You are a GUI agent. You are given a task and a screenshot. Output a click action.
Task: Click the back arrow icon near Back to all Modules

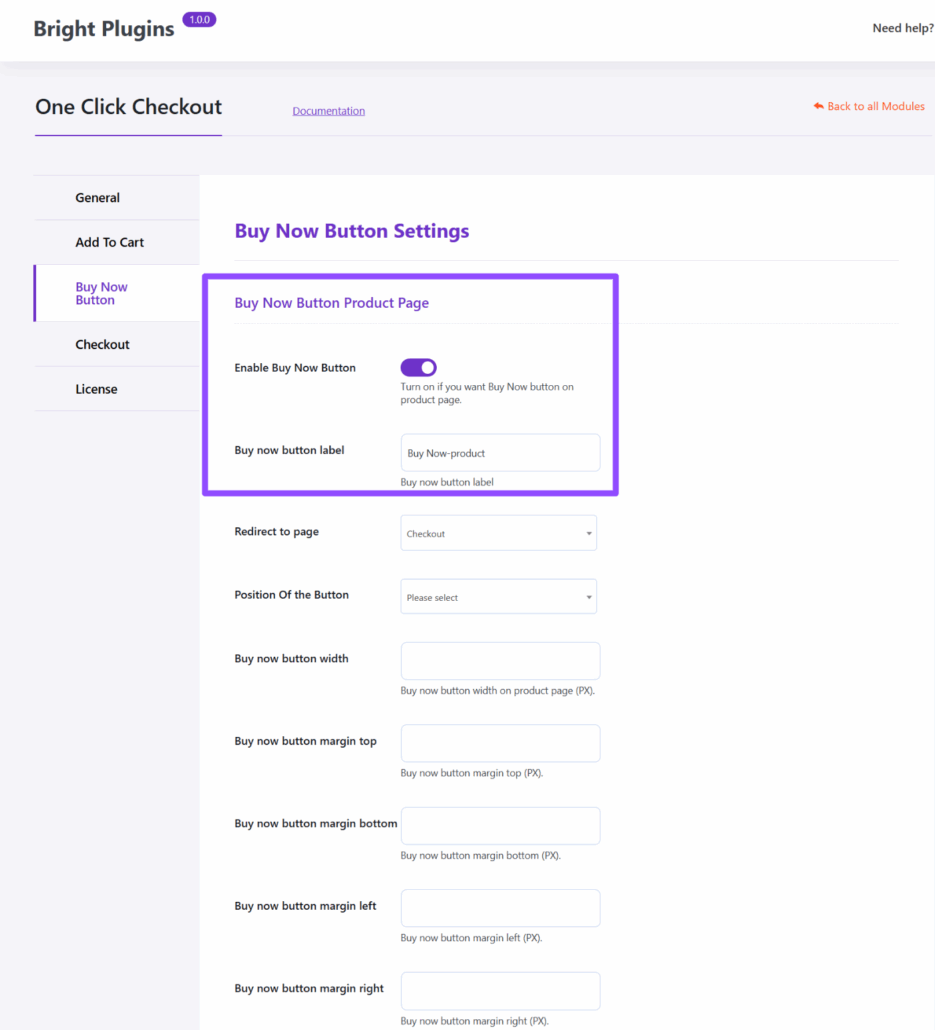pos(818,106)
